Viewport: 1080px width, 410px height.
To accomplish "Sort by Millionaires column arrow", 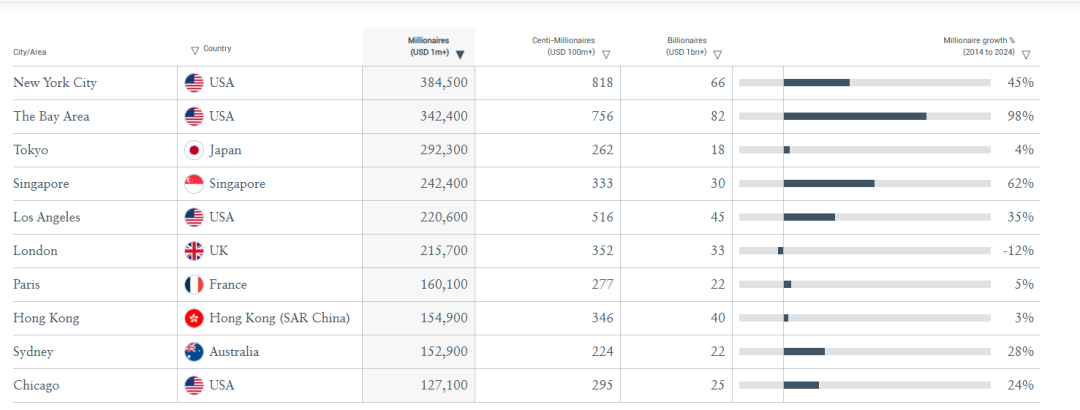I will coord(460,55).
